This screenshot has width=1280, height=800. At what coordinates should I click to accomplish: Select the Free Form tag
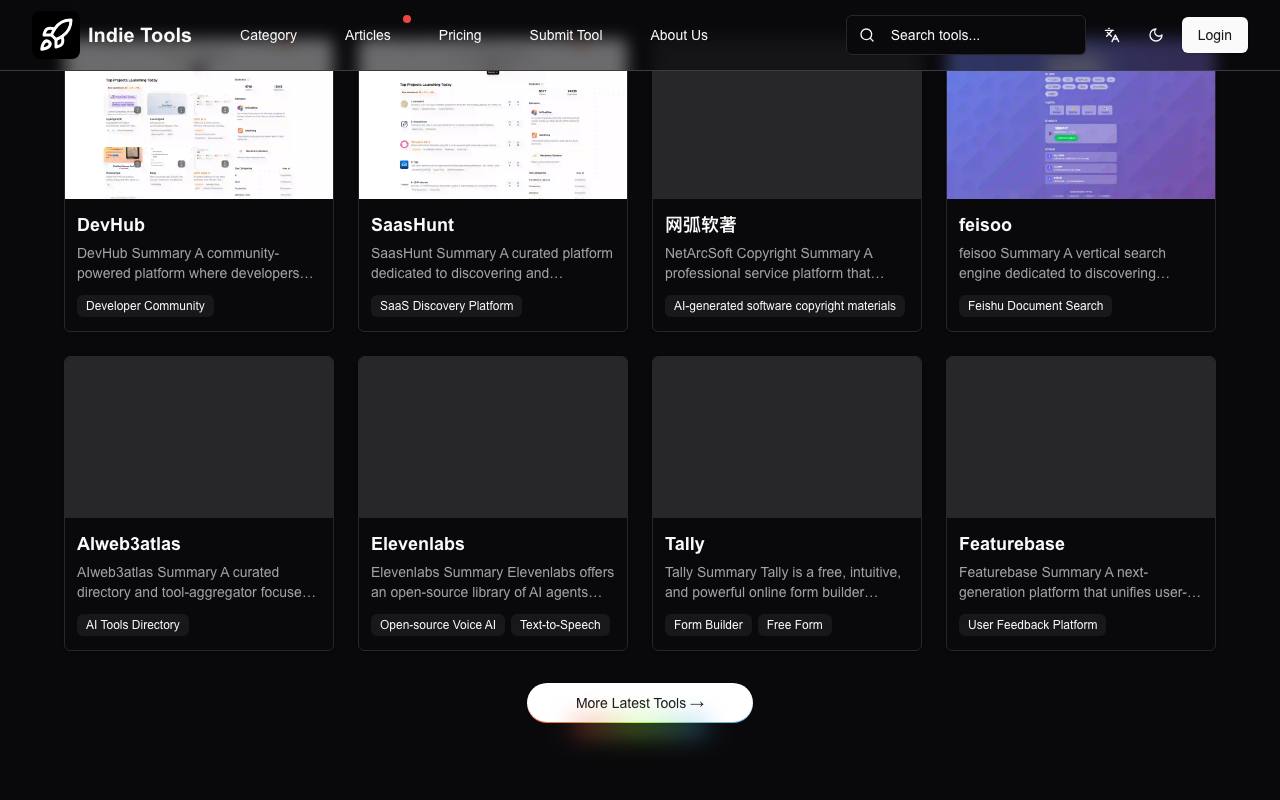coord(795,625)
